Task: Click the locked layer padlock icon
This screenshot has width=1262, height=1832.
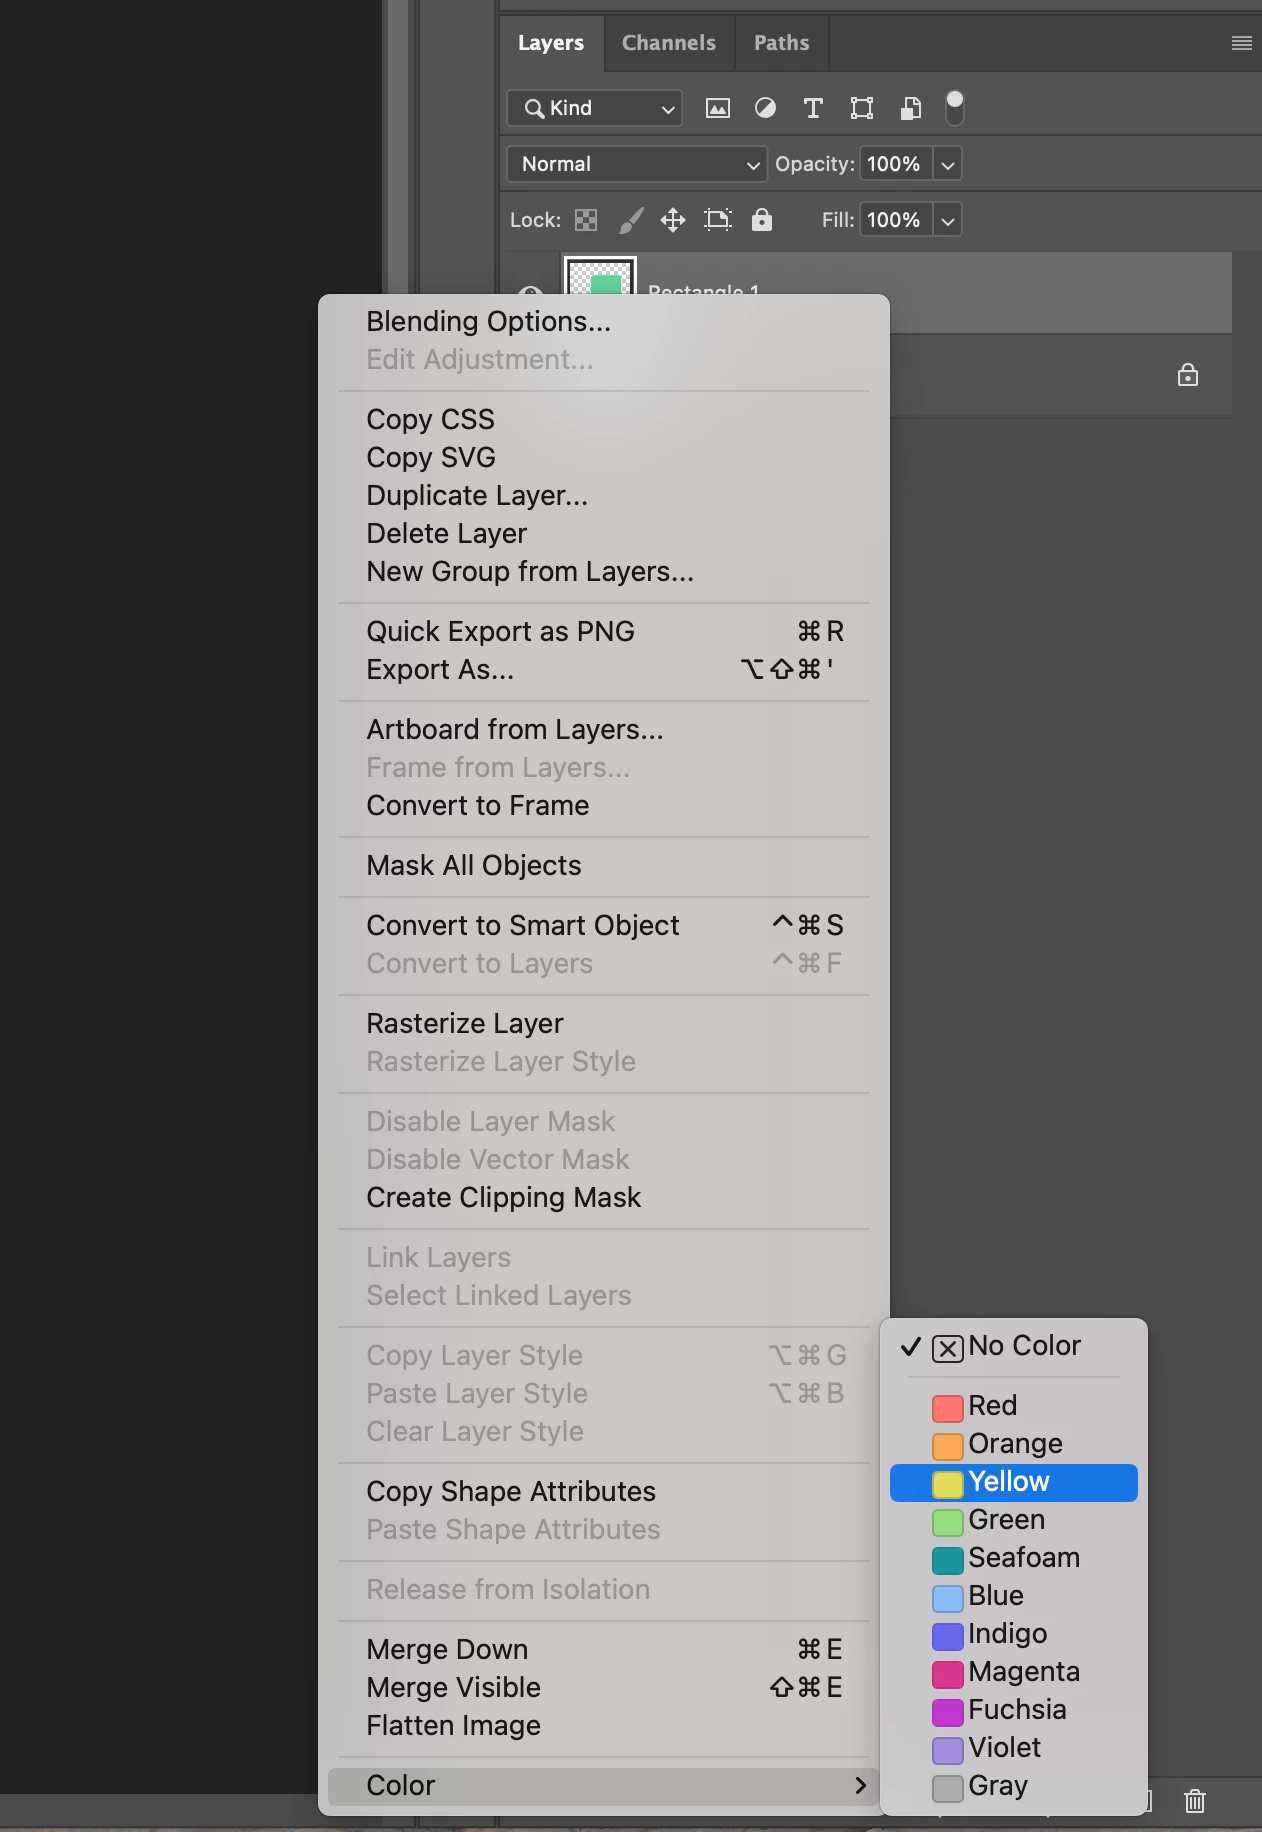Action: tap(1188, 375)
